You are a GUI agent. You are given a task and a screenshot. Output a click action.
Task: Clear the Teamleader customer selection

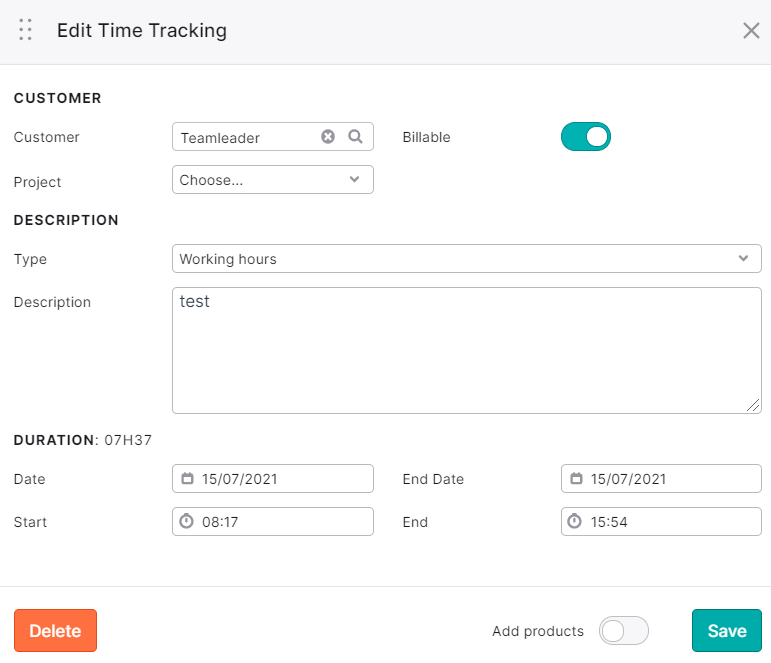(328, 136)
